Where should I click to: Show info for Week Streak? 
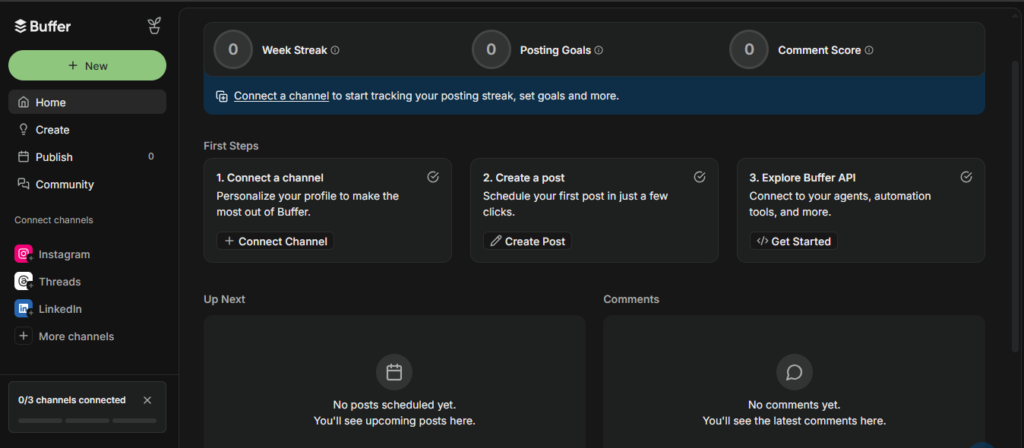click(335, 50)
